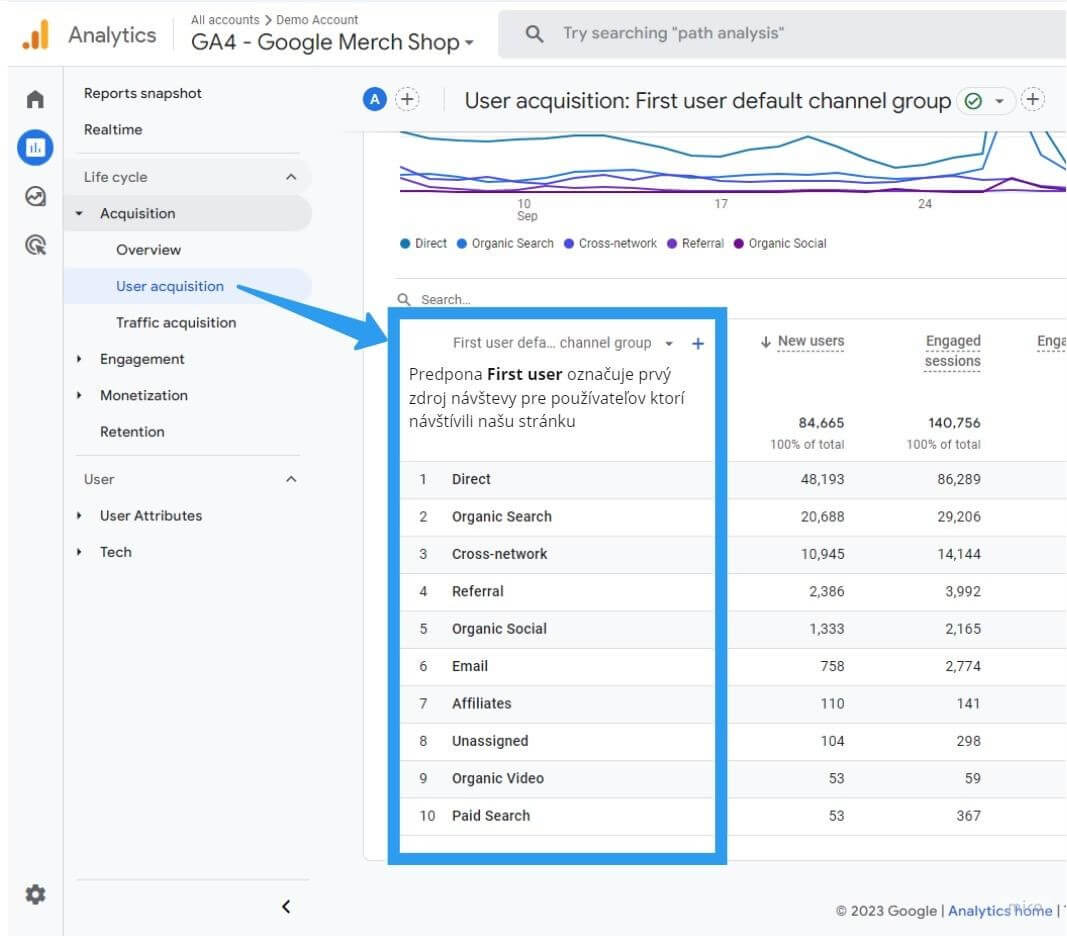The height and width of the screenshot is (936, 1067).
Task: Click Demo Account breadcrumb
Action: pyautogui.click(x=317, y=20)
